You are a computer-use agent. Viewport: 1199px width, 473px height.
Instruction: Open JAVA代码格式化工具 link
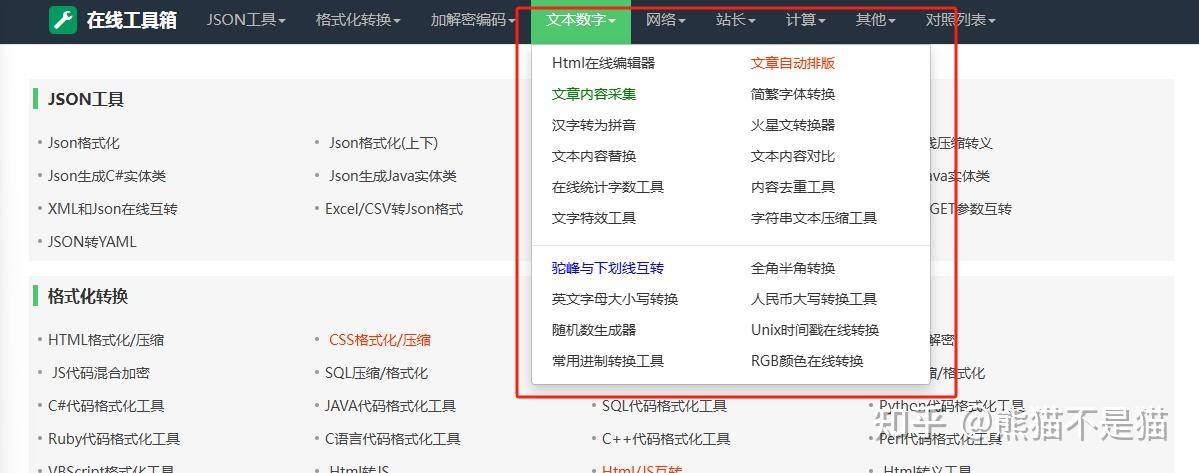[390, 406]
